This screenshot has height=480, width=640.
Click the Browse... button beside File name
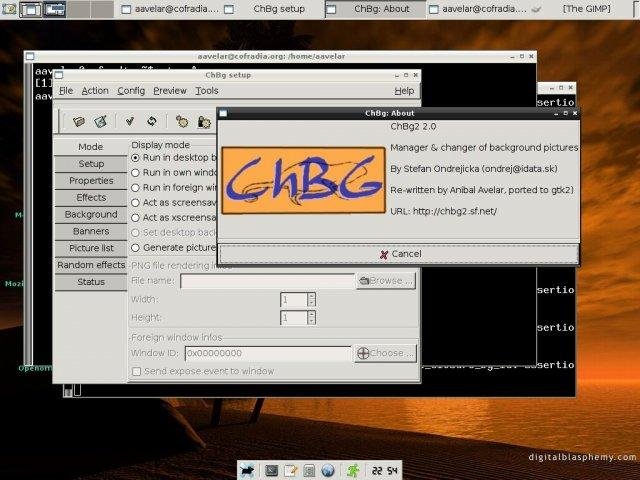(x=386, y=281)
